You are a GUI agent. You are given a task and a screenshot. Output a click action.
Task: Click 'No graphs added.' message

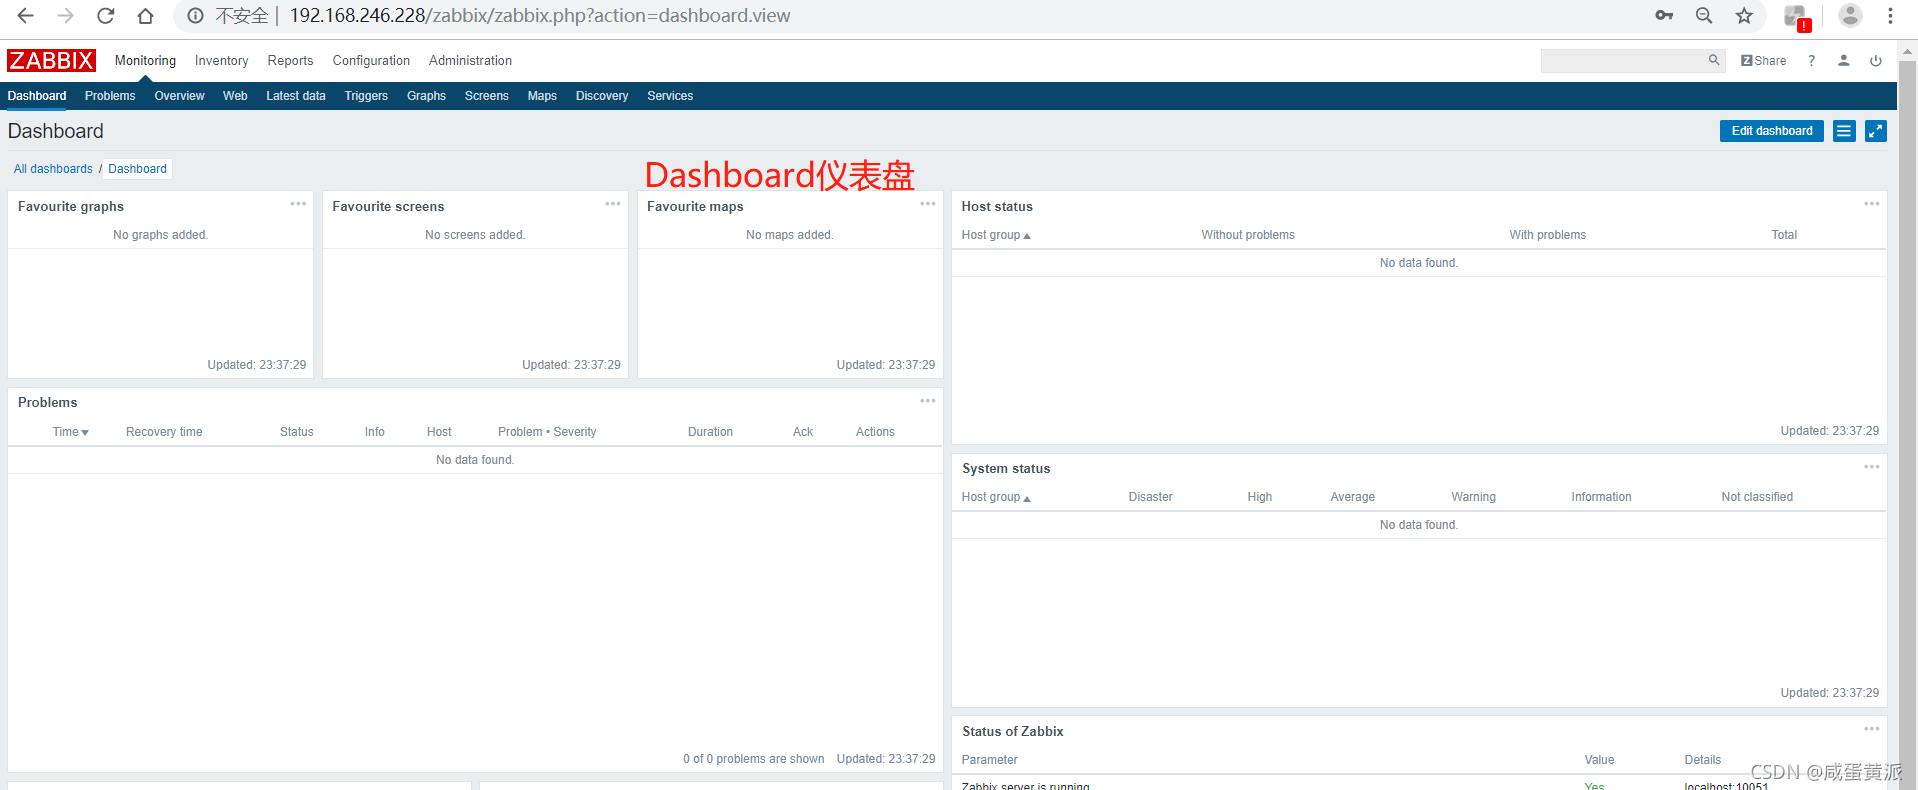(160, 235)
